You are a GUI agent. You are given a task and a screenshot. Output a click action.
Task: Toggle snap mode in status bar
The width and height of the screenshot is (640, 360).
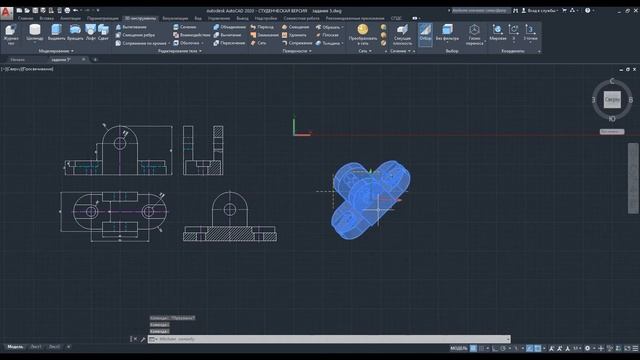click(482, 348)
